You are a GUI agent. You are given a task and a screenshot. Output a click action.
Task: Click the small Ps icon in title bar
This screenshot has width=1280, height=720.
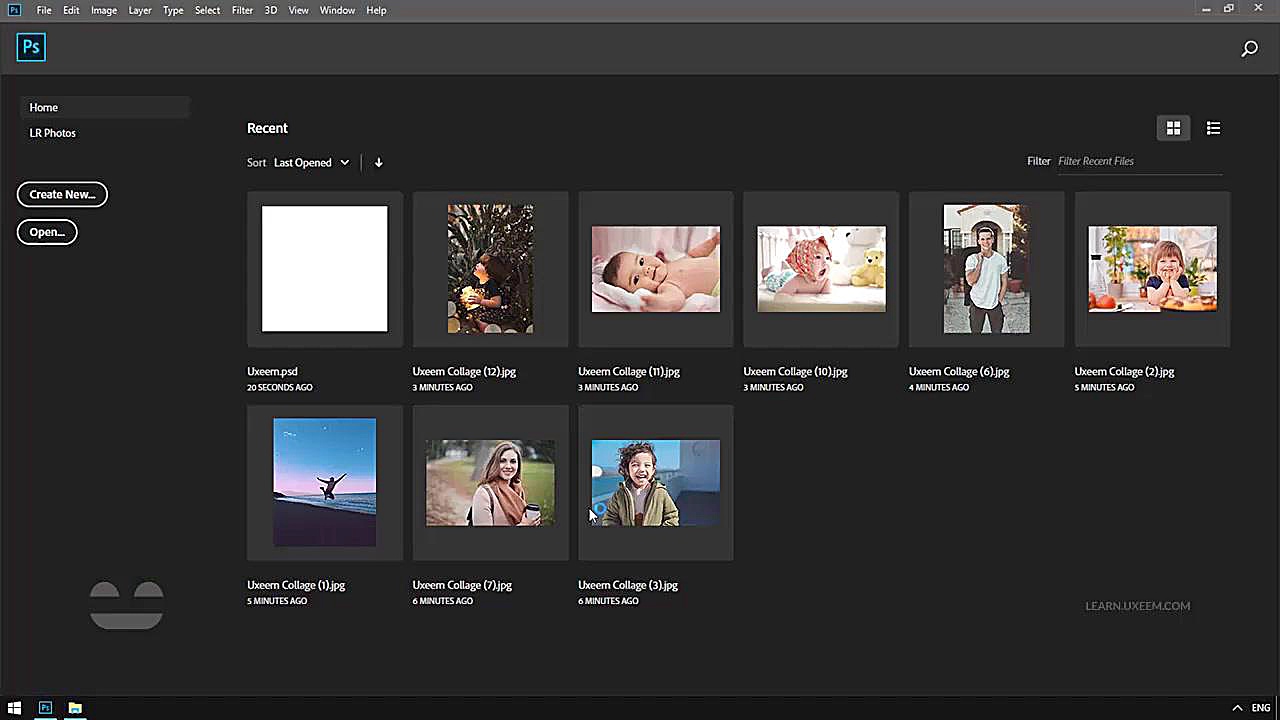(14, 10)
